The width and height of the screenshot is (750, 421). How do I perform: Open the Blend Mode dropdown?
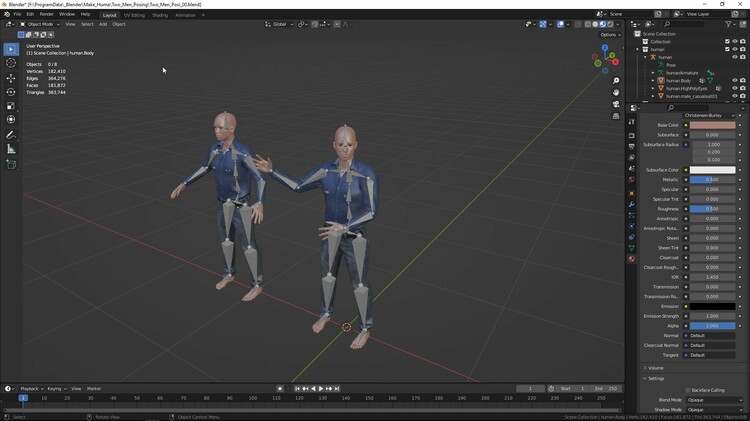point(713,400)
